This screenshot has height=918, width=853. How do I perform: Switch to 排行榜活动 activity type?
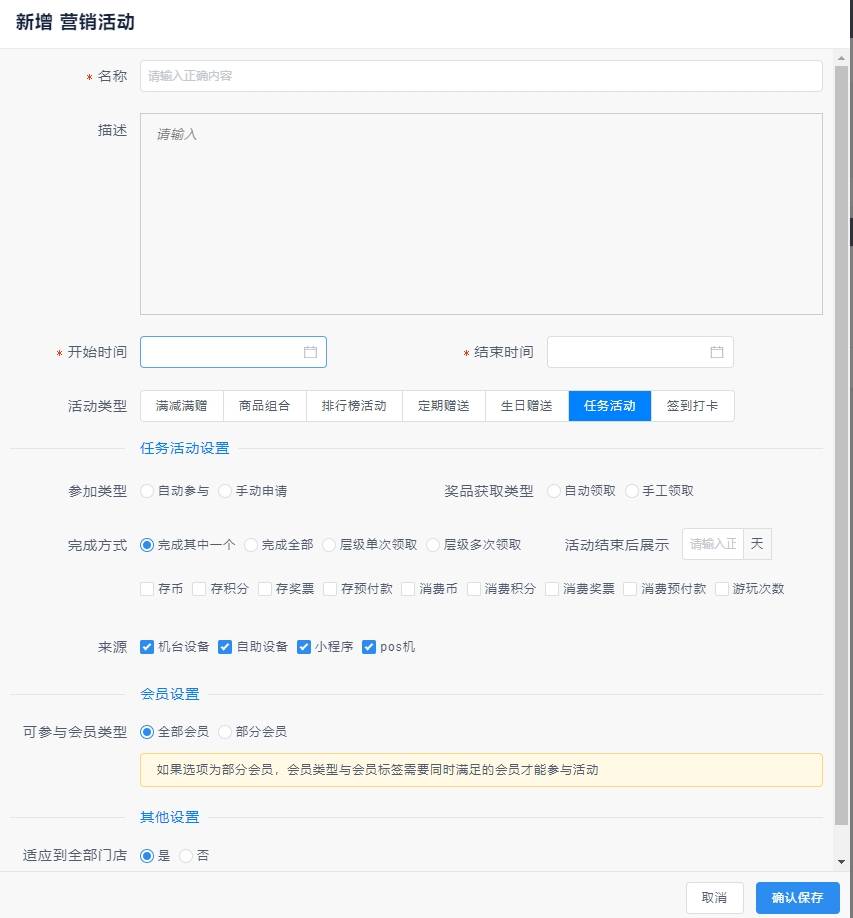click(x=354, y=406)
